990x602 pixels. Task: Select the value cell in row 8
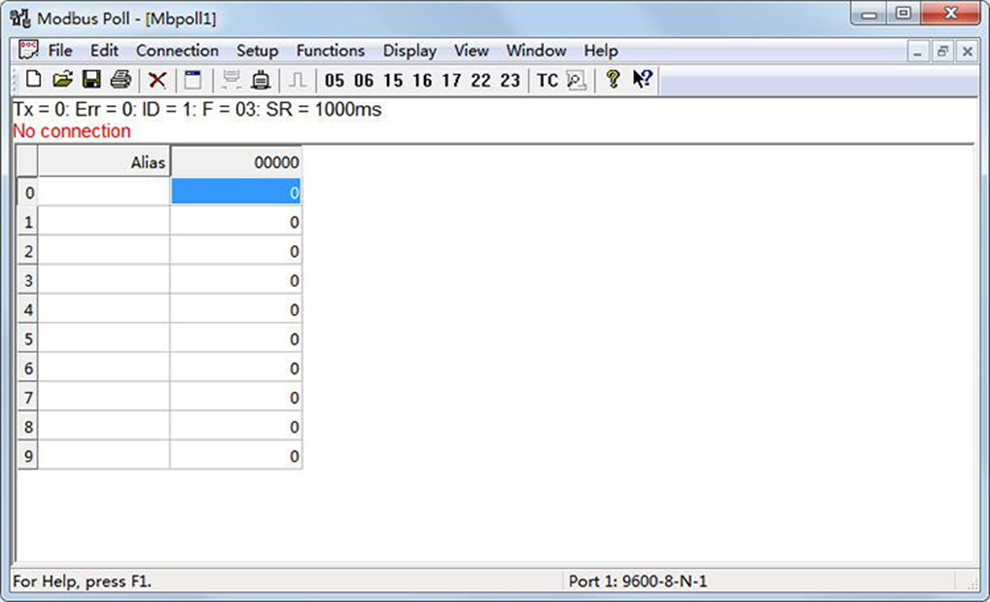pyautogui.click(x=236, y=426)
